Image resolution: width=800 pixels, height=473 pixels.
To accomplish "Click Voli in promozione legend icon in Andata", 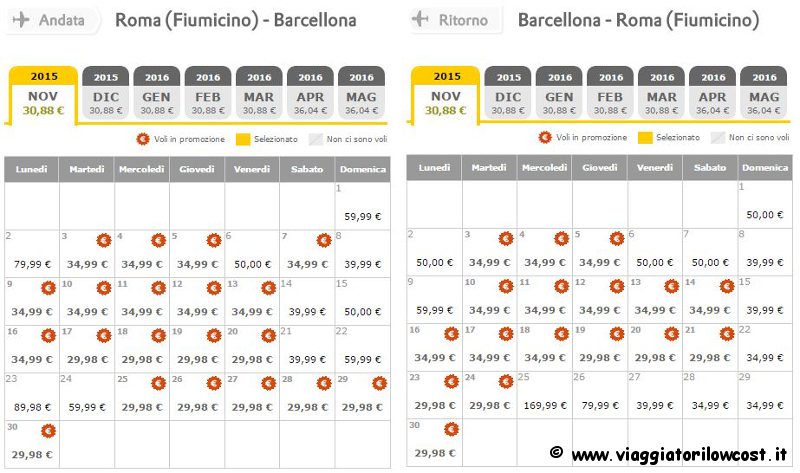I will pos(143,139).
